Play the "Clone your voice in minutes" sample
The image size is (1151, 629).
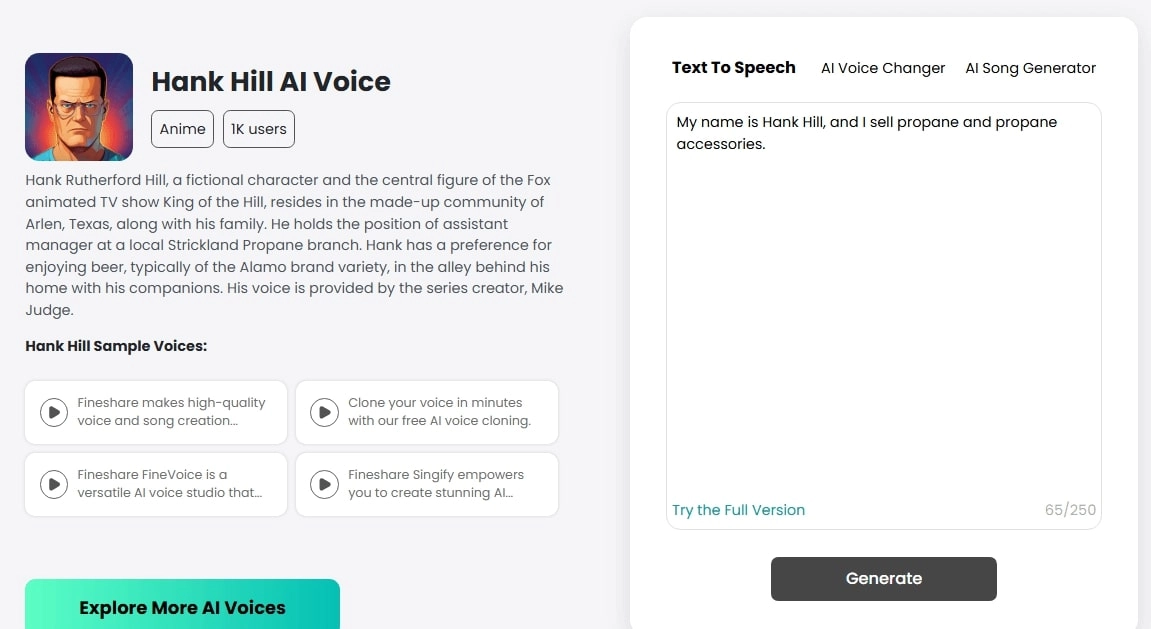click(324, 412)
